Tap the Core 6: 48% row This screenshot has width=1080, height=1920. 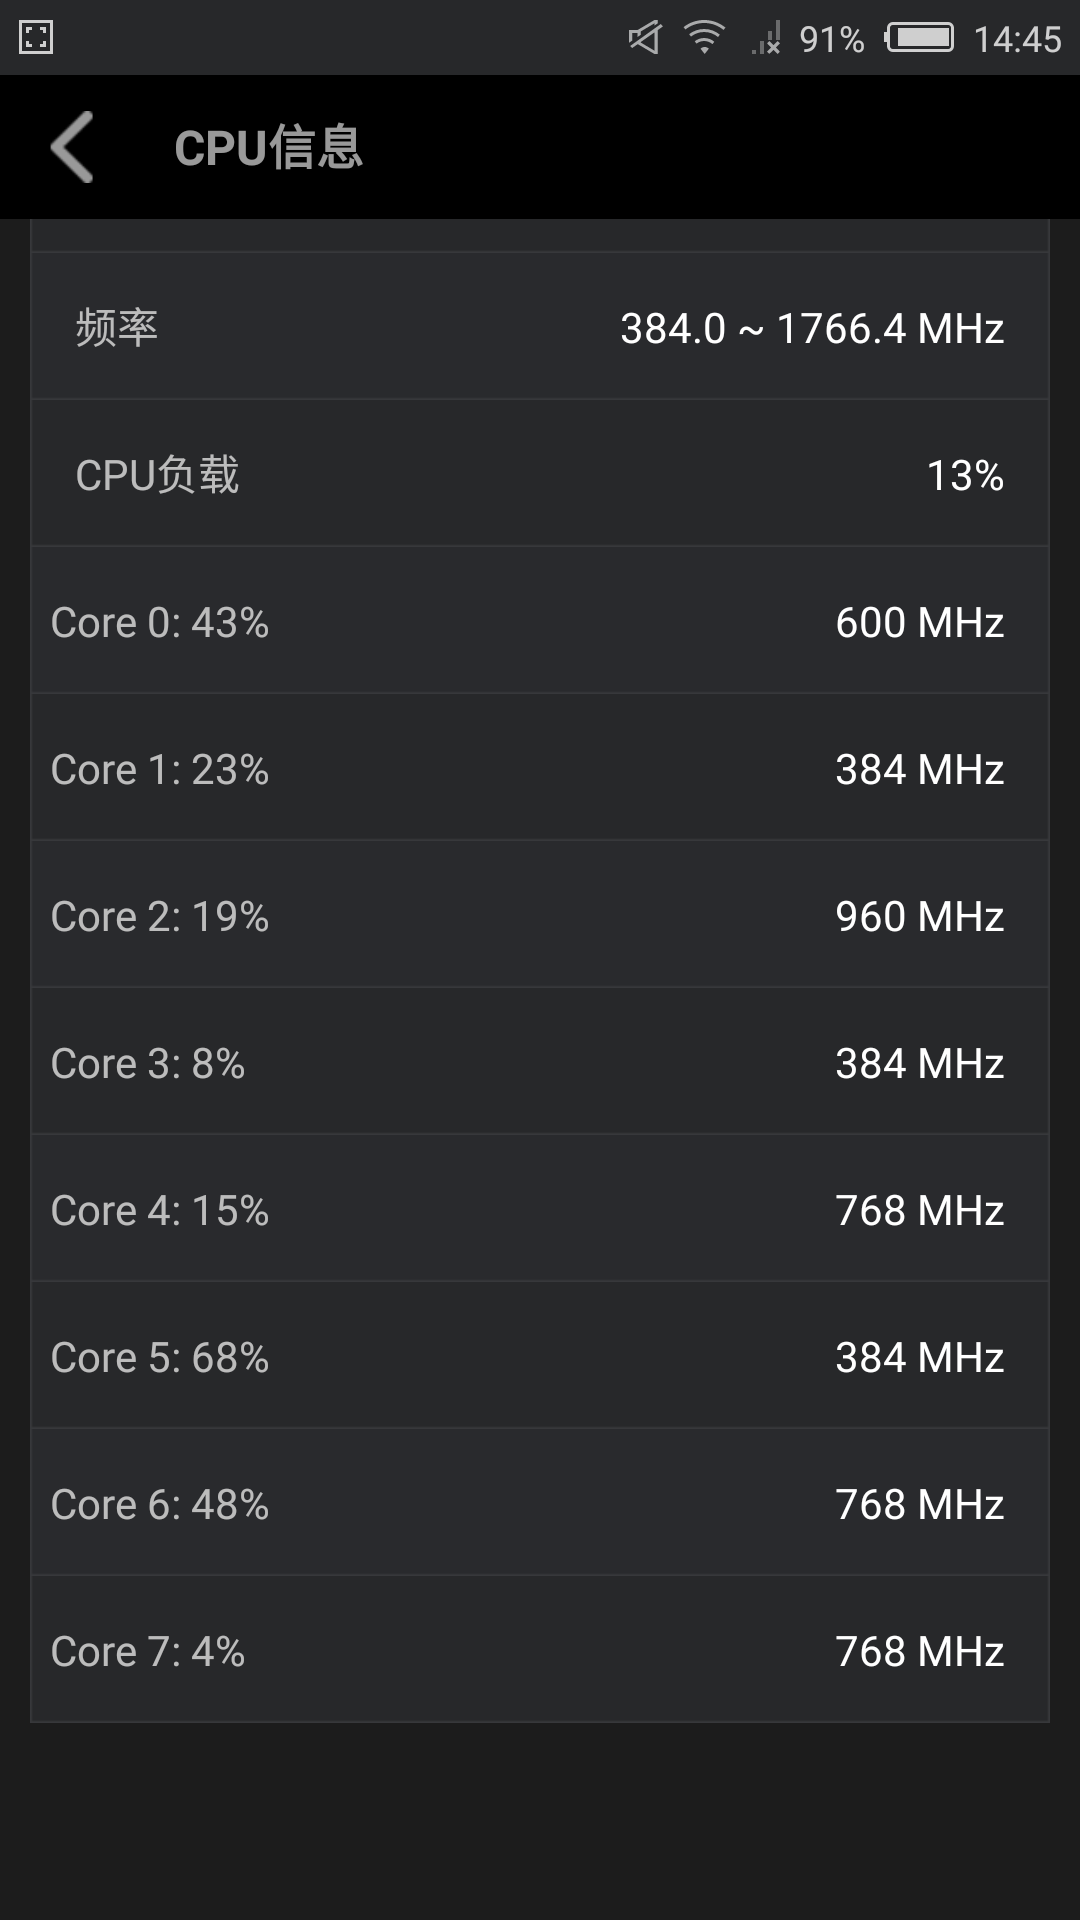(540, 1503)
